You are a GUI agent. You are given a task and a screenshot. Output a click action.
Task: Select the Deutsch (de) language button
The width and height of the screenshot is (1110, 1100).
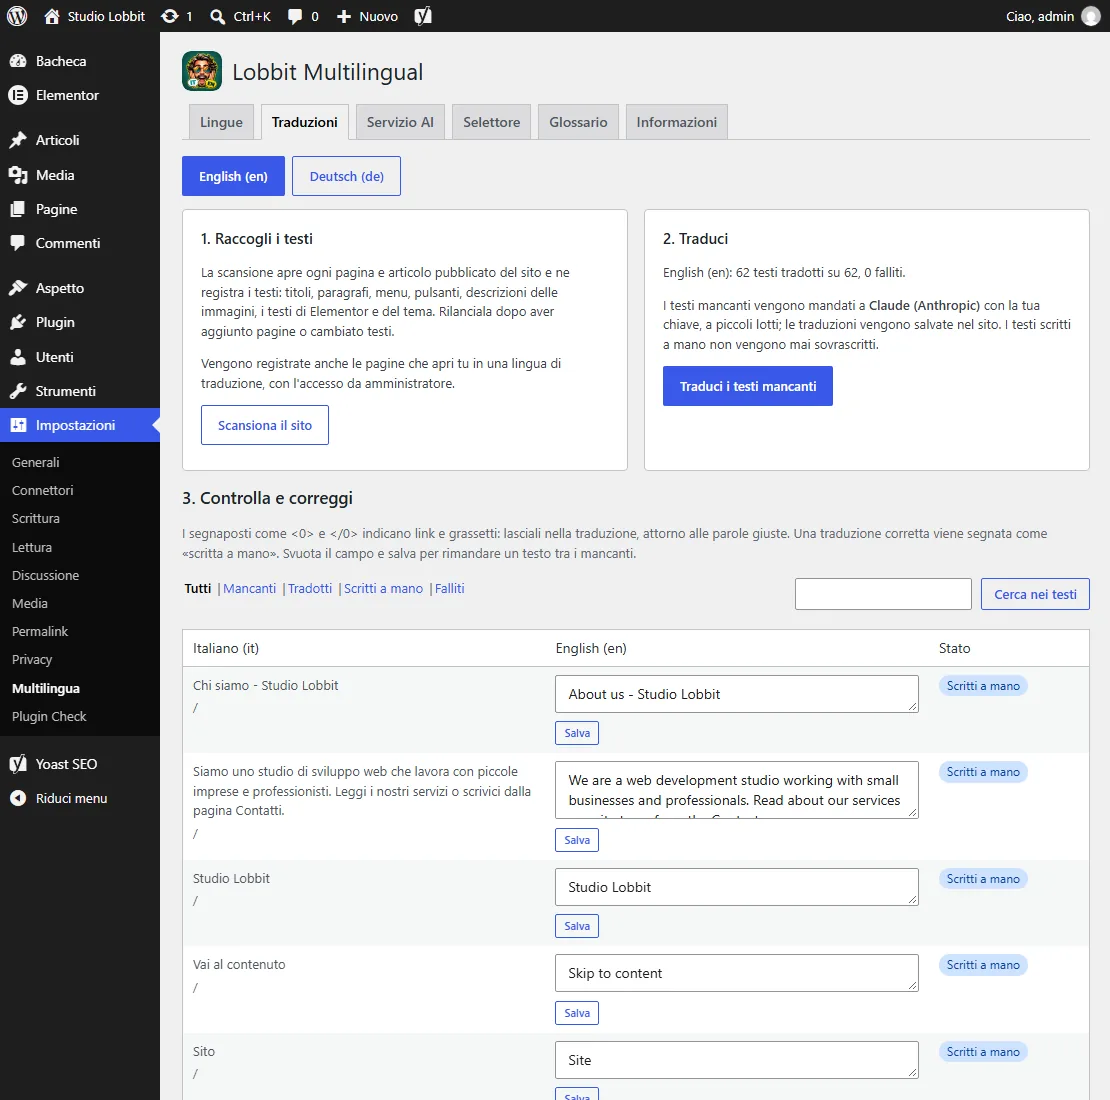tap(346, 176)
